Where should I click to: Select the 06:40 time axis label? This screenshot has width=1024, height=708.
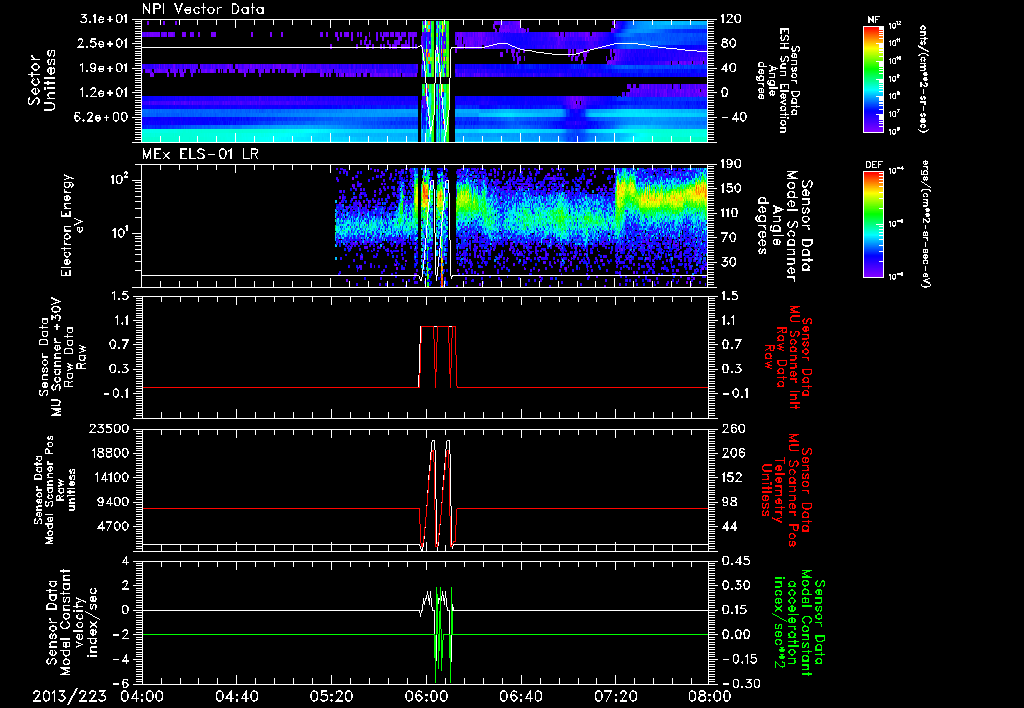click(521, 697)
